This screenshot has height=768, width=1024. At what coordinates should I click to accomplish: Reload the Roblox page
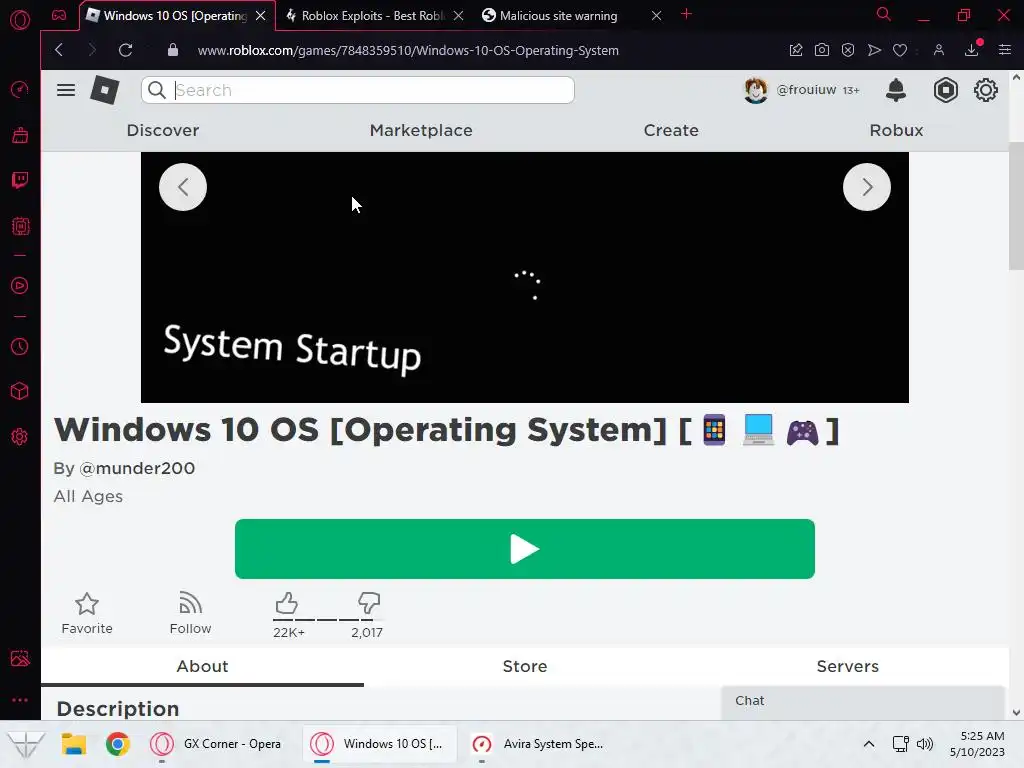click(x=125, y=50)
